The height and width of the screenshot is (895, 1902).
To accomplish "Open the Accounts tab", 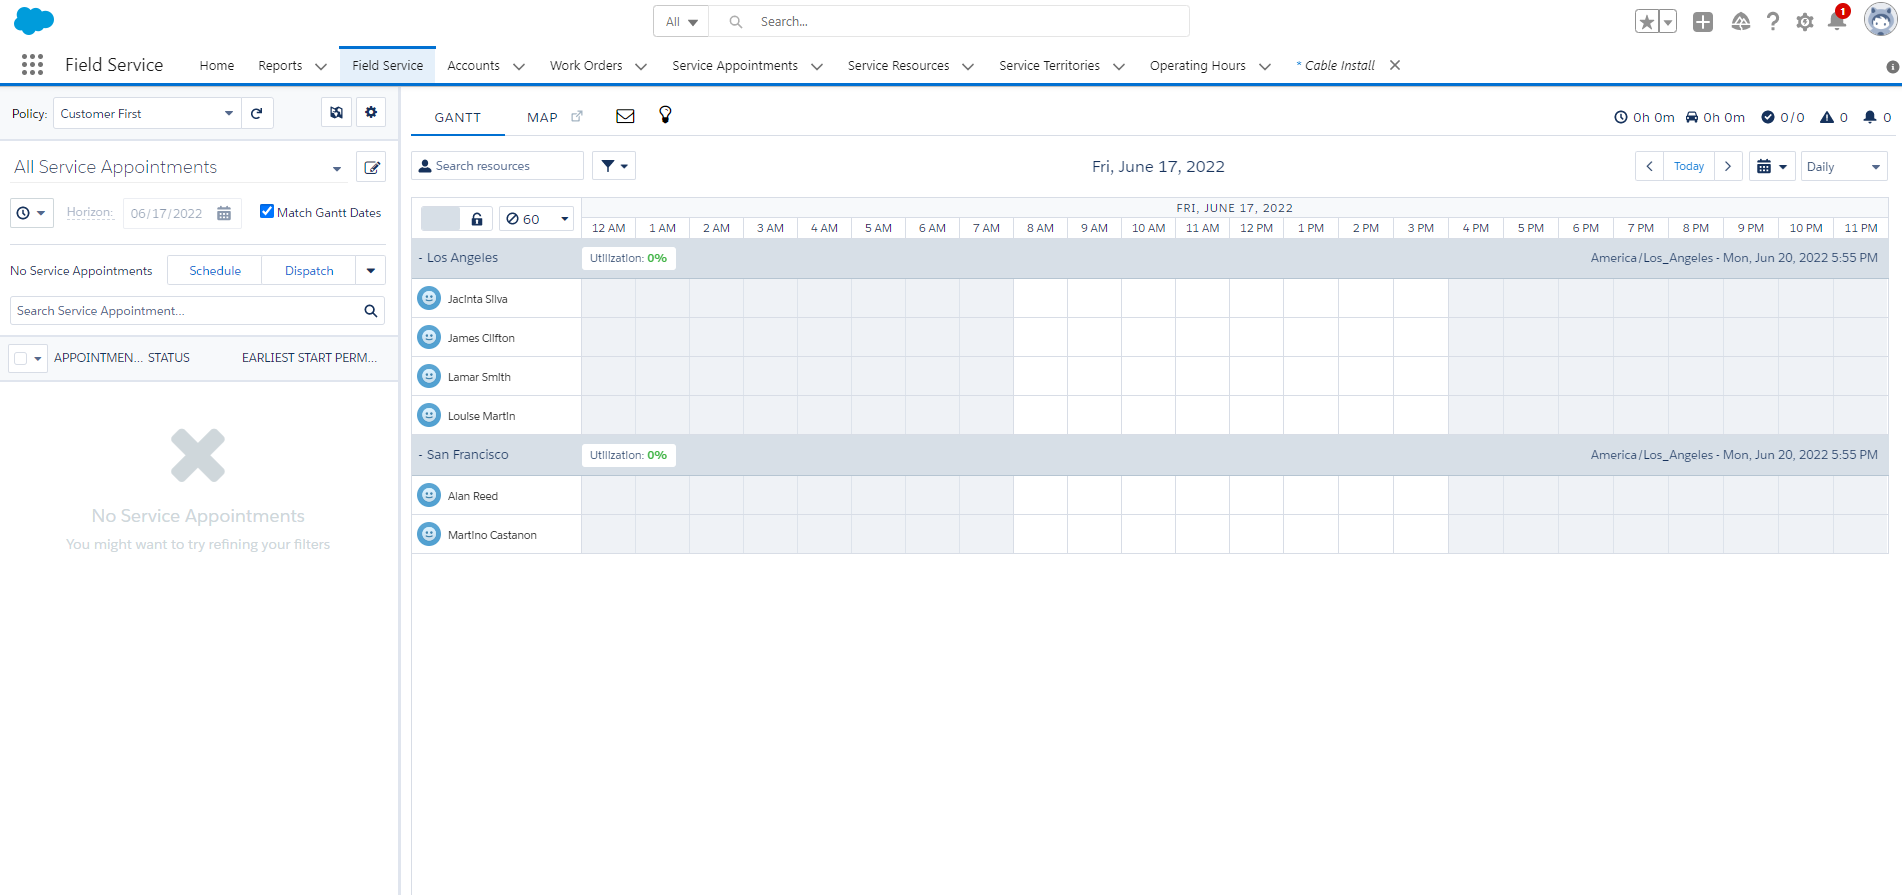I will tap(473, 65).
